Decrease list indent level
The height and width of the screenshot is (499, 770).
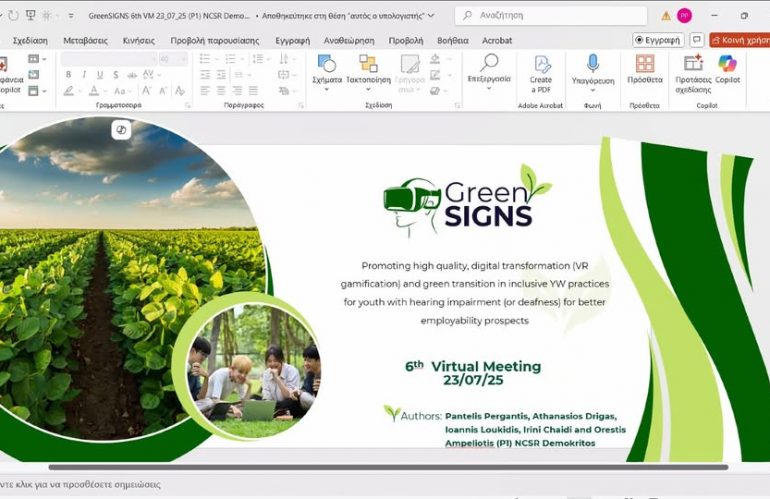coord(205,75)
